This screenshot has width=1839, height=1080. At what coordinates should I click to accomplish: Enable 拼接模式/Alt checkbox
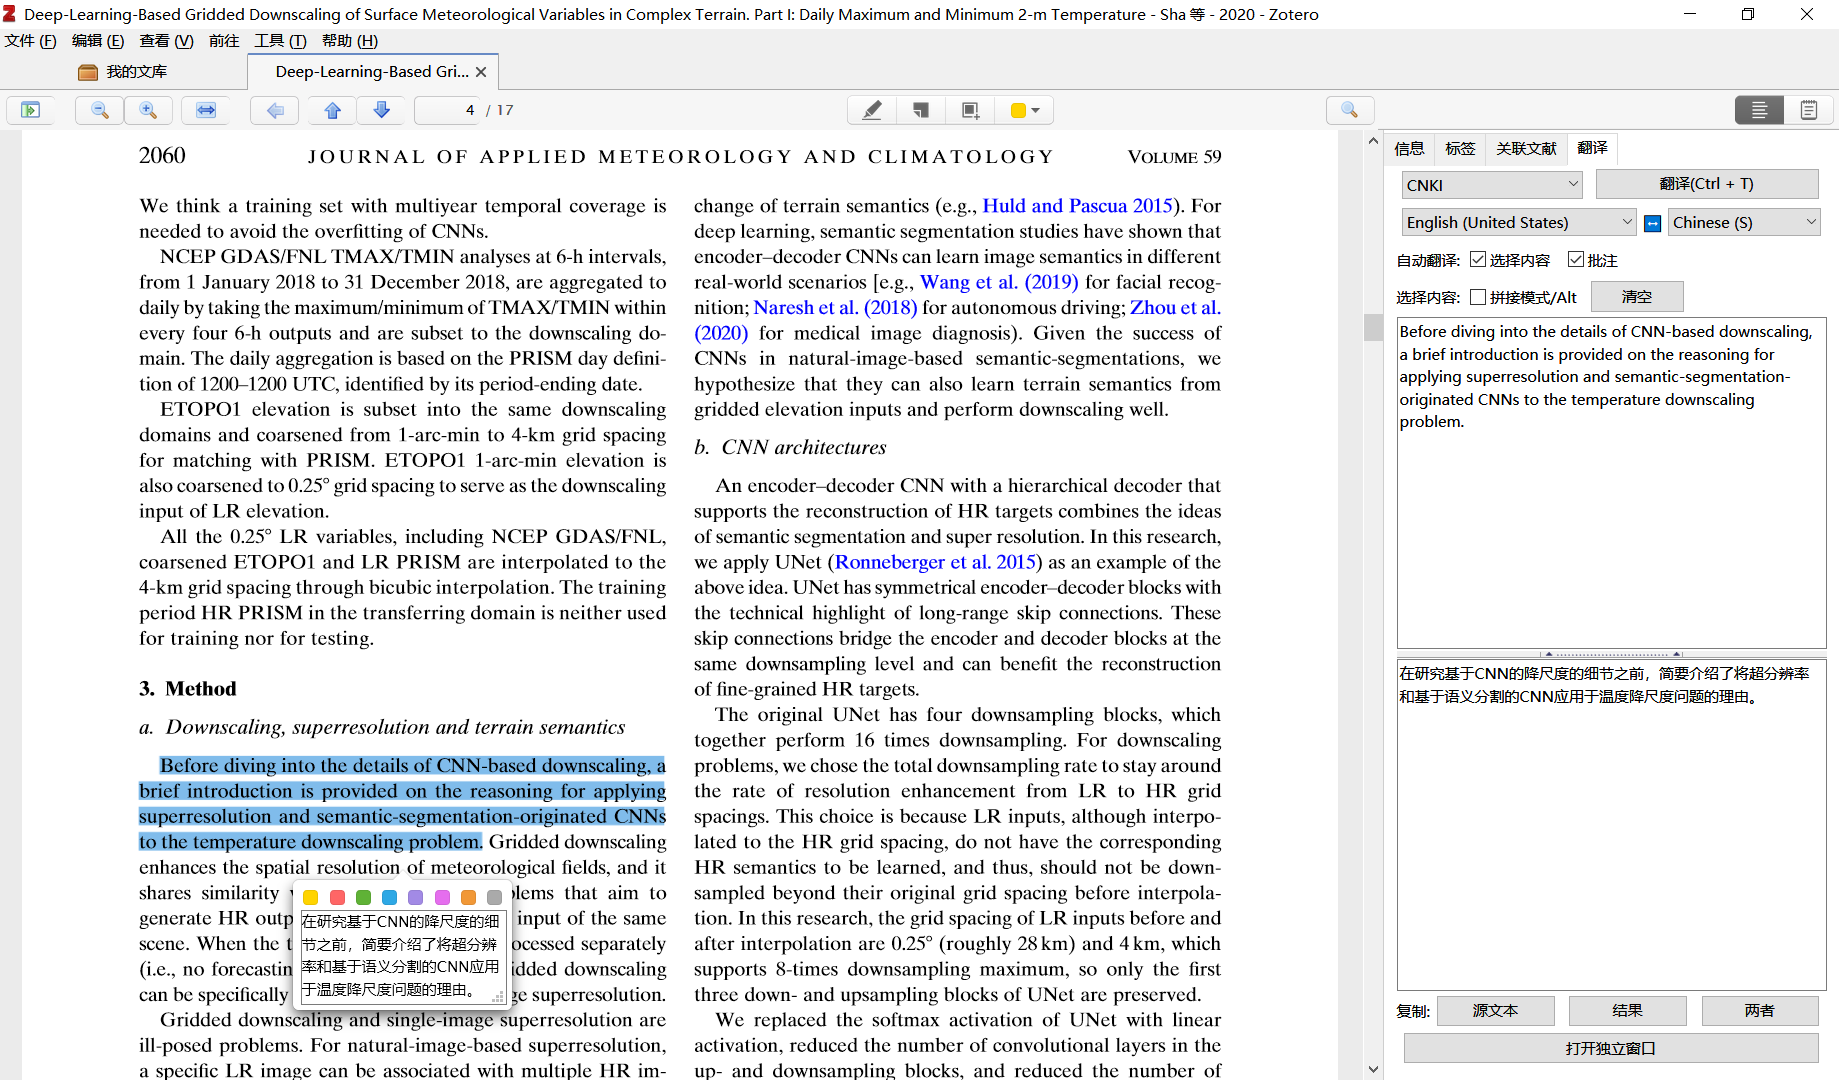point(1478,297)
